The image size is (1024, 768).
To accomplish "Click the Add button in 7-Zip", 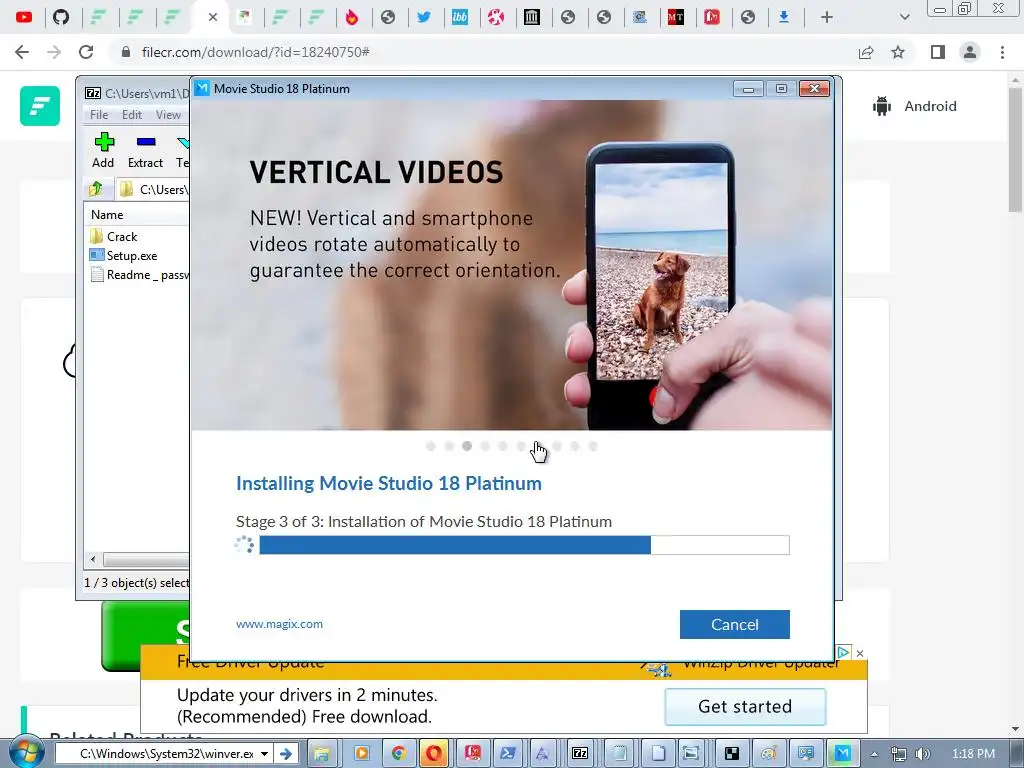I will tap(103, 150).
